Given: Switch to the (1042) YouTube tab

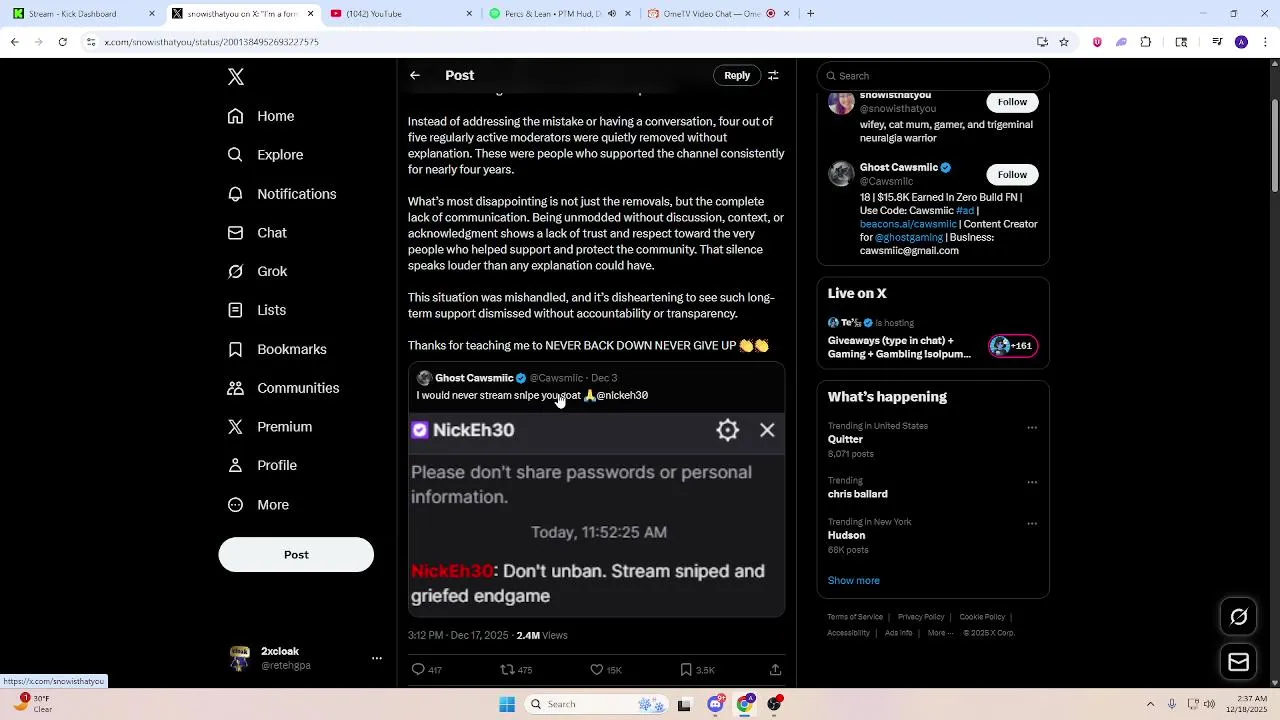Looking at the screenshot, I should click(400, 14).
